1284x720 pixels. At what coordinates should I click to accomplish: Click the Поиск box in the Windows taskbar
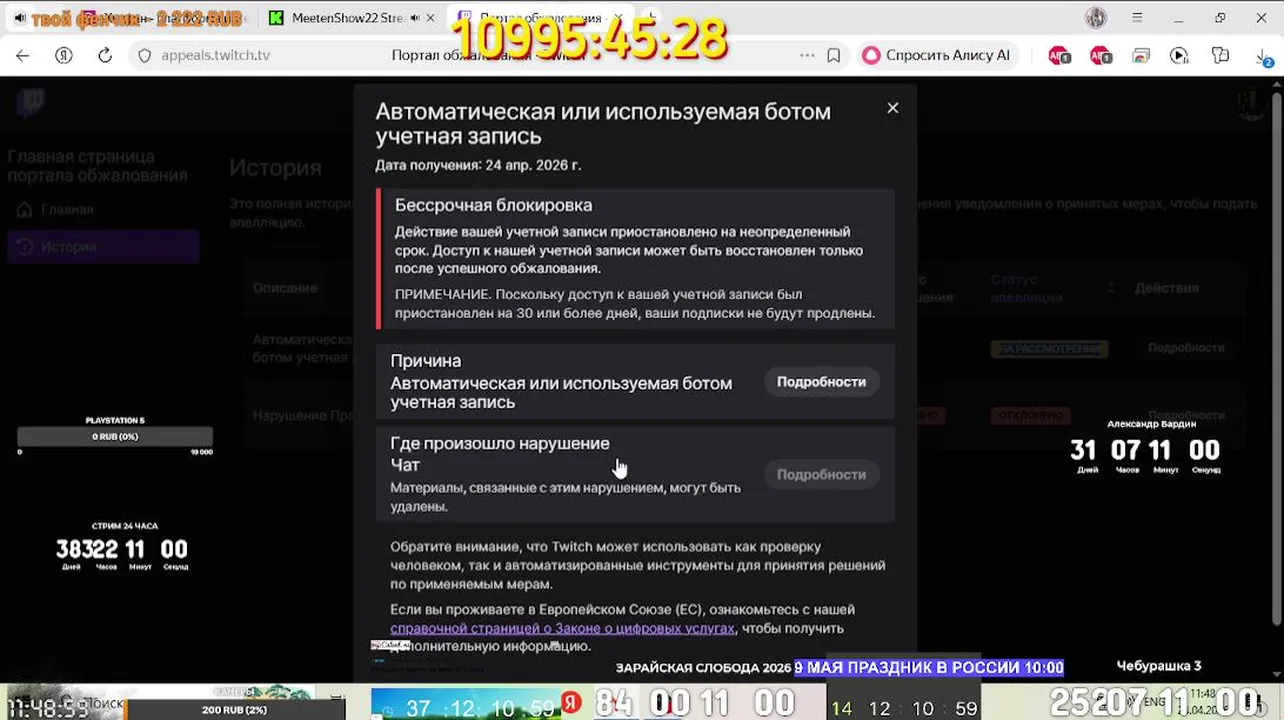tap(105, 704)
